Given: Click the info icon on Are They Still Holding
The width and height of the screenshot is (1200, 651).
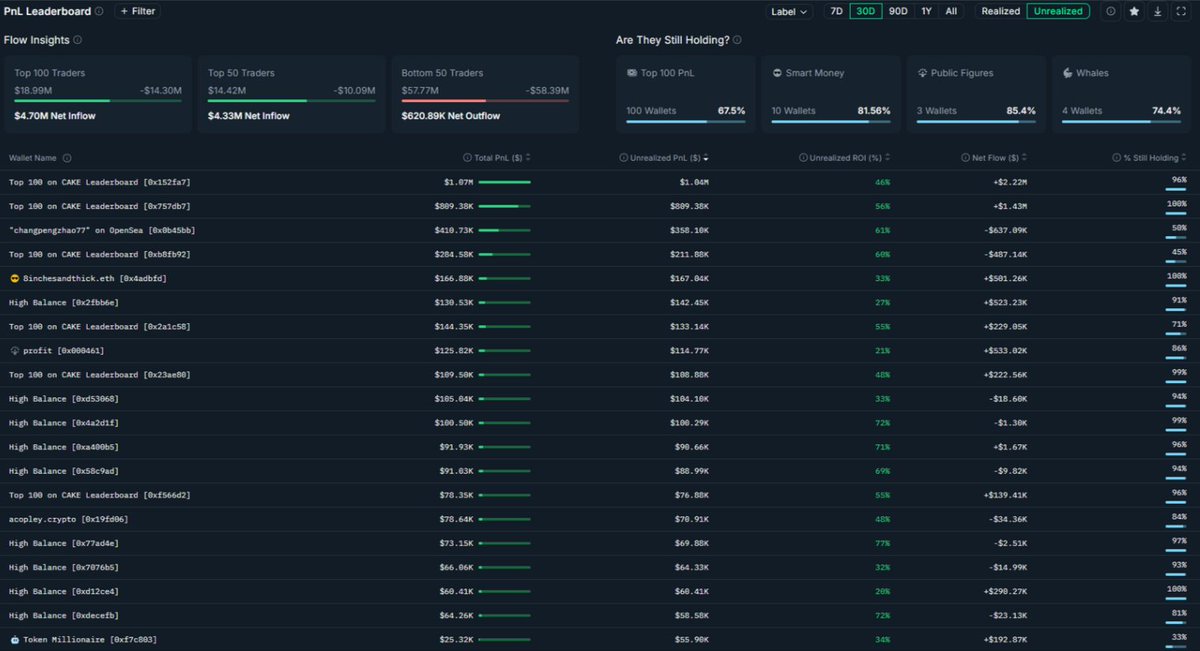Looking at the screenshot, I should point(735,39).
